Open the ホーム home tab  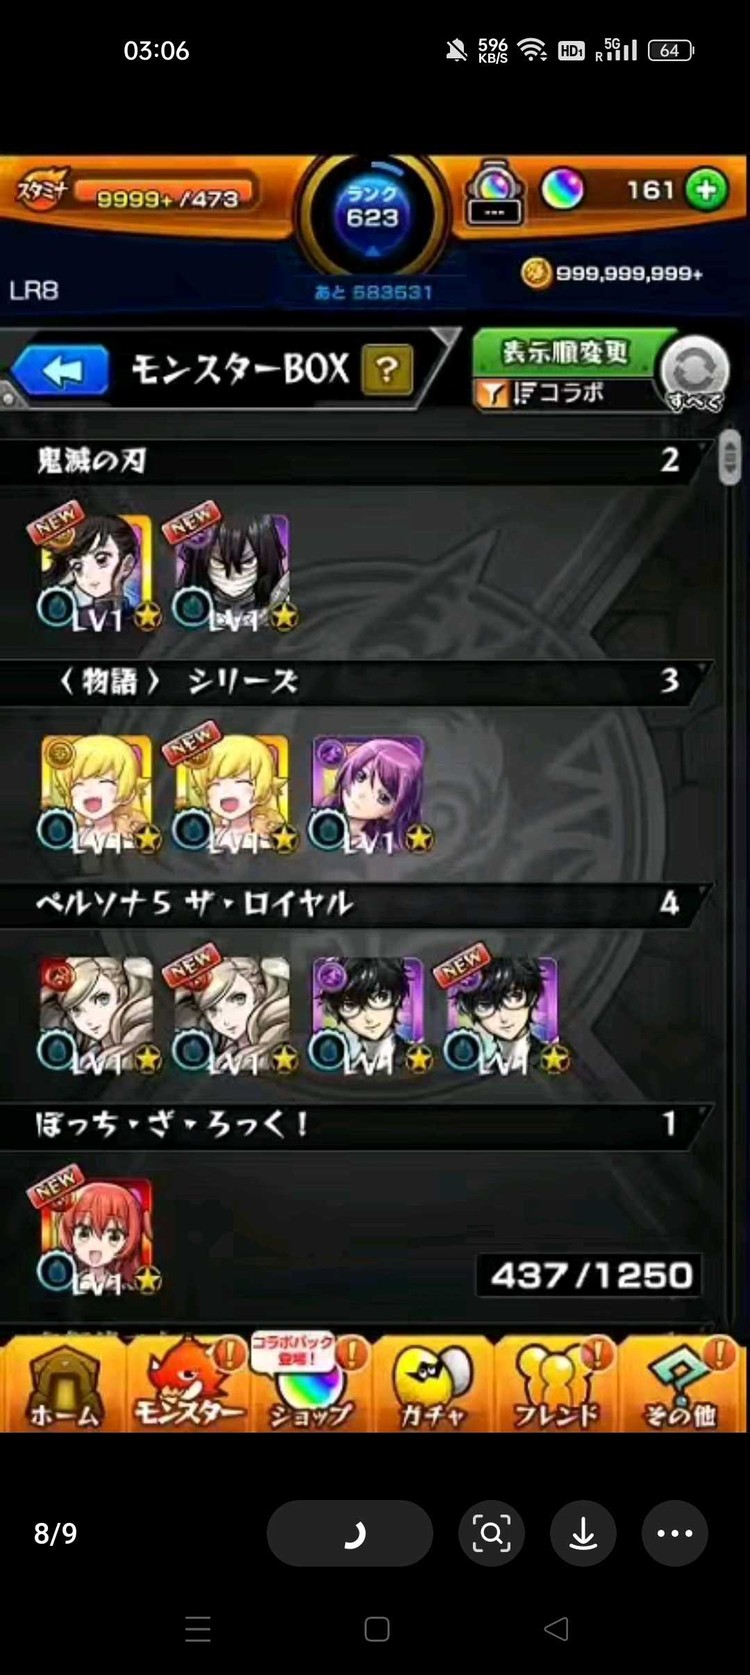coord(63,1385)
